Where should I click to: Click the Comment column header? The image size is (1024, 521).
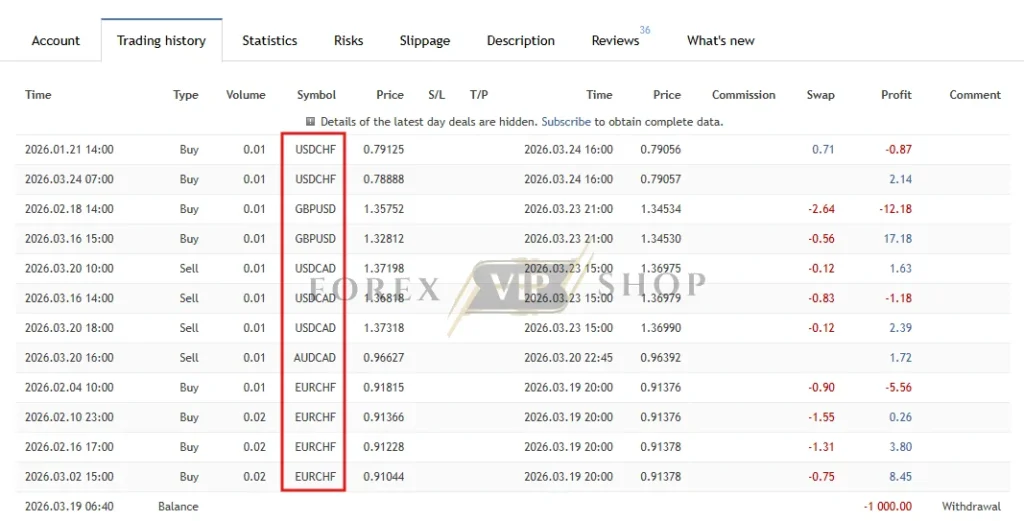[x=975, y=95]
